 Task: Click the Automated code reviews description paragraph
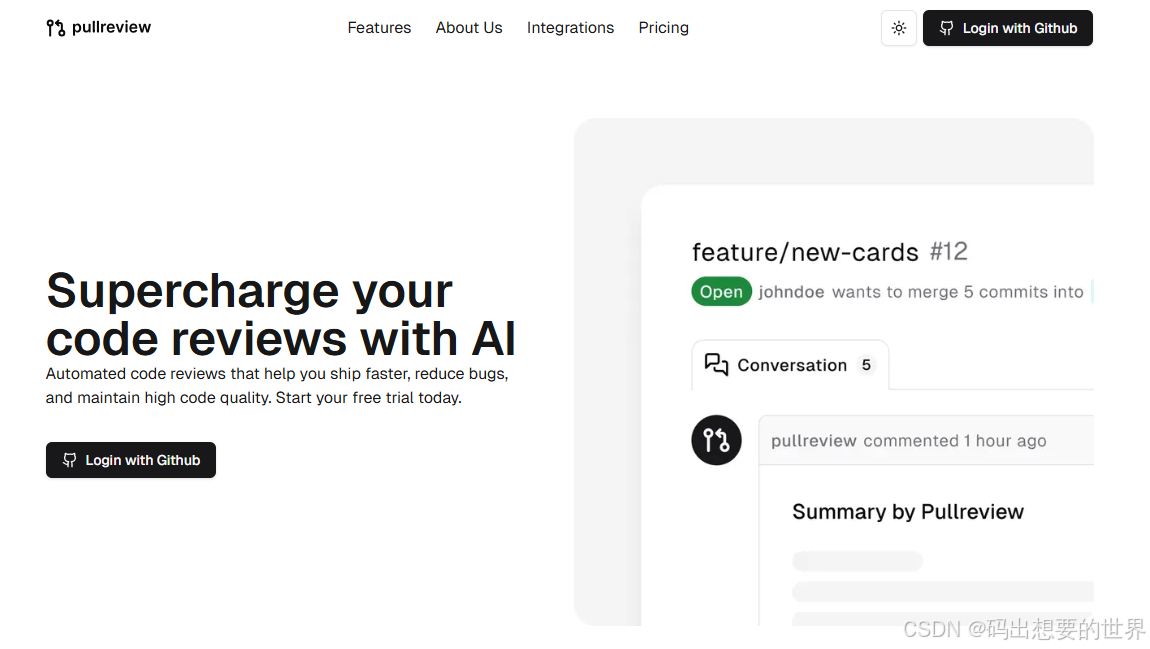pyautogui.click(x=277, y=386)
